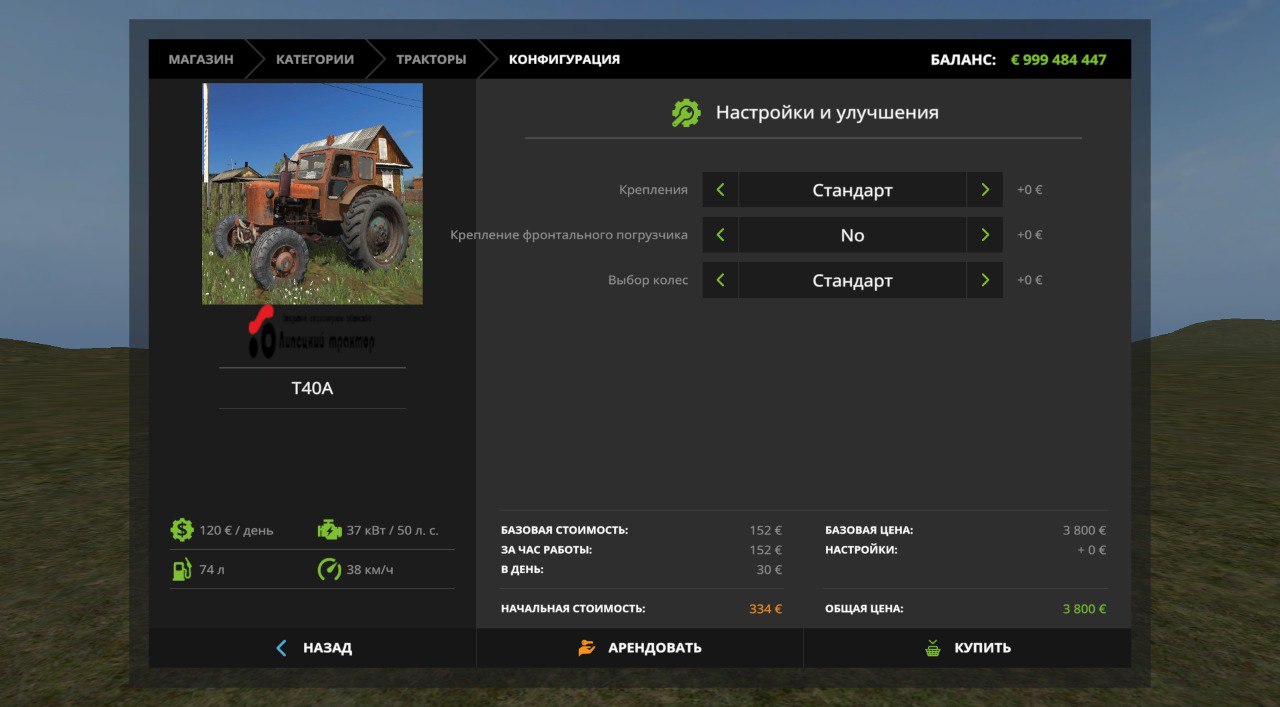1280x707 pixels.
Task: Choose previous wheel option in Выбор колес
Action: (x=720, y=281)
